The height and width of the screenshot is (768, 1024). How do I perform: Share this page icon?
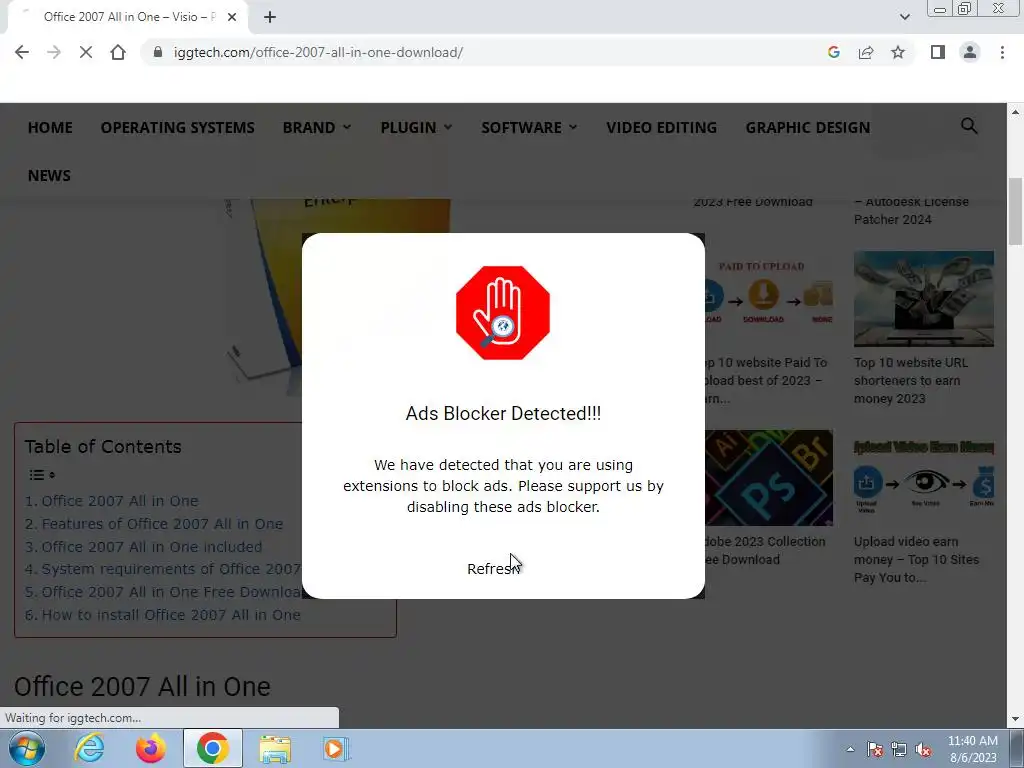pos(866,52)
